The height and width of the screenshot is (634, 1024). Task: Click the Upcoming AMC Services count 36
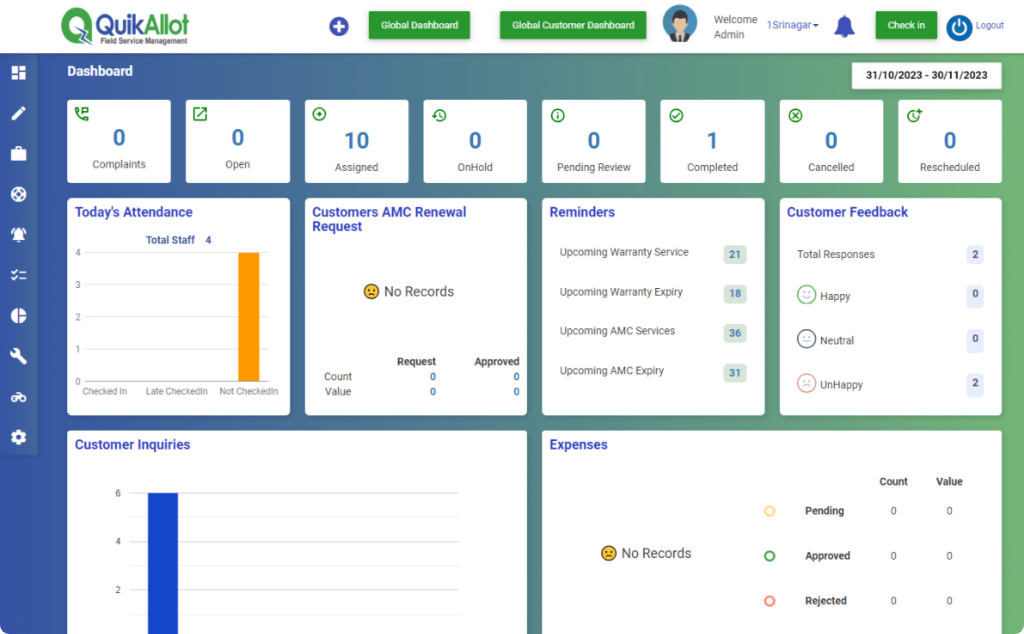(x=735, y=333)
